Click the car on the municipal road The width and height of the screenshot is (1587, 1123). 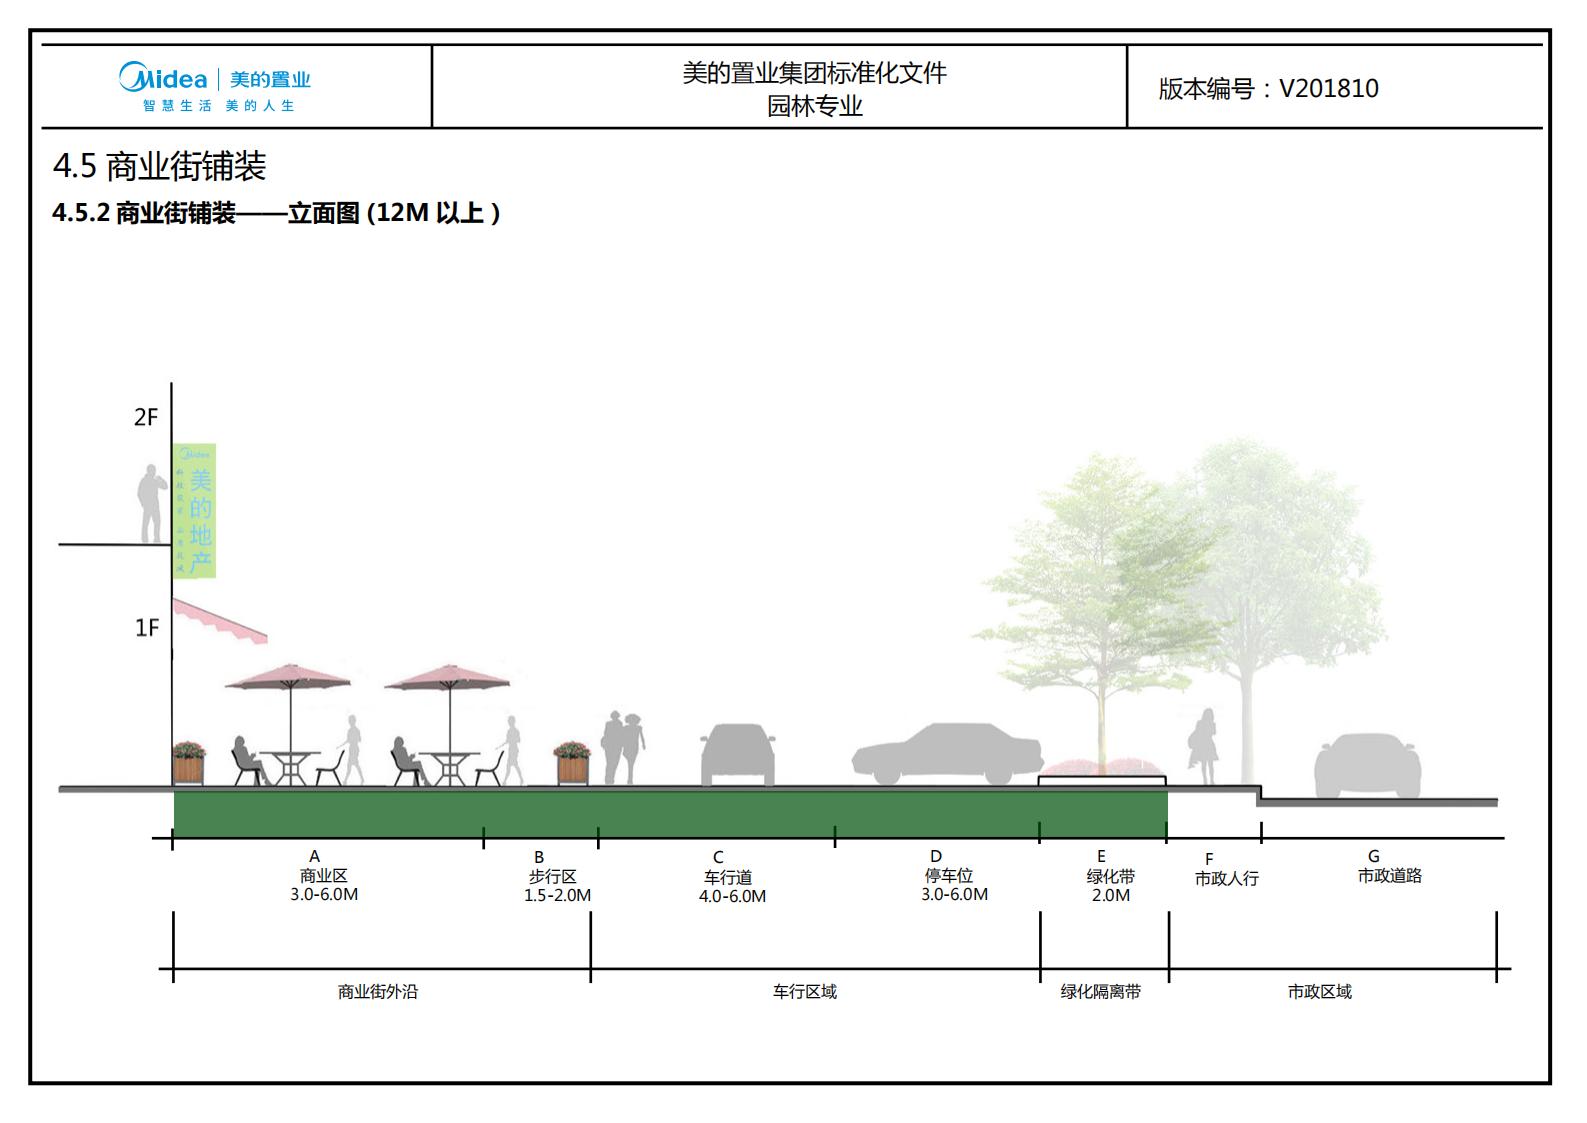1368,766
